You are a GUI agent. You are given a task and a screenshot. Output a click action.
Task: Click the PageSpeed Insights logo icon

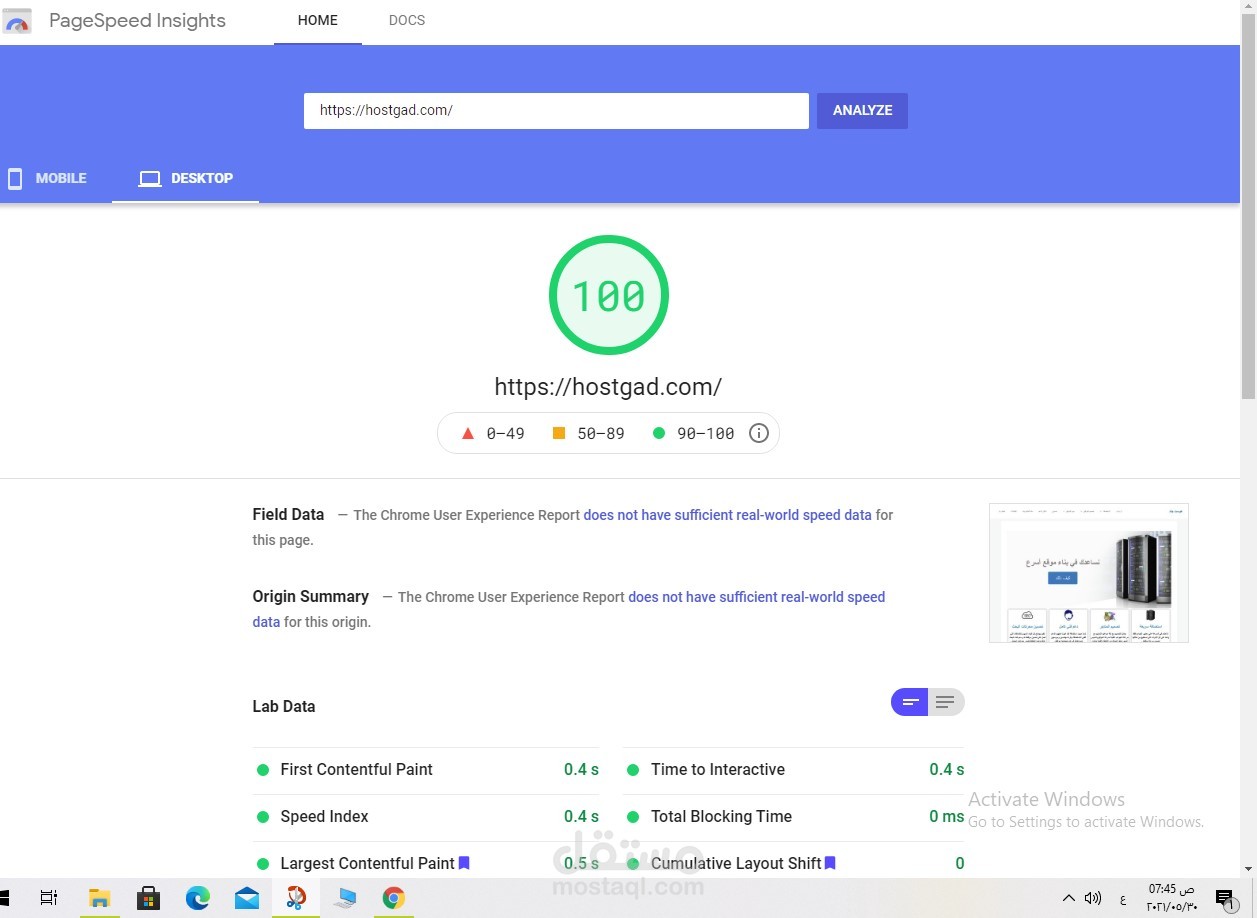tap(17, 21)
